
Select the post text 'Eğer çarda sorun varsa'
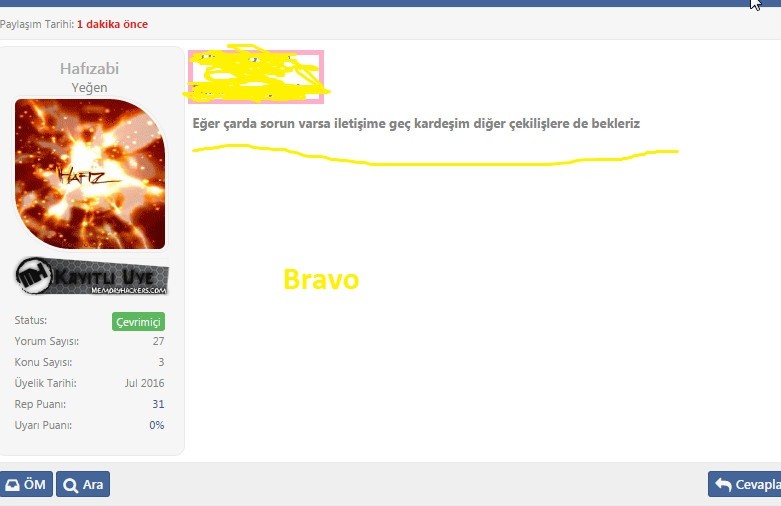pos(261,124)
